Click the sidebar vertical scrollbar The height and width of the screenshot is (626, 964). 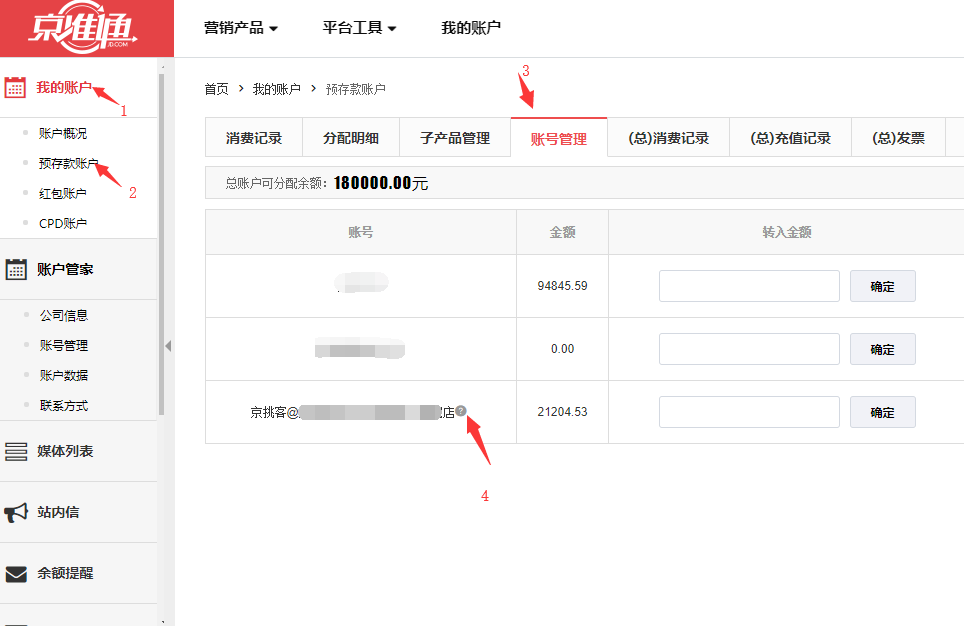162,245
